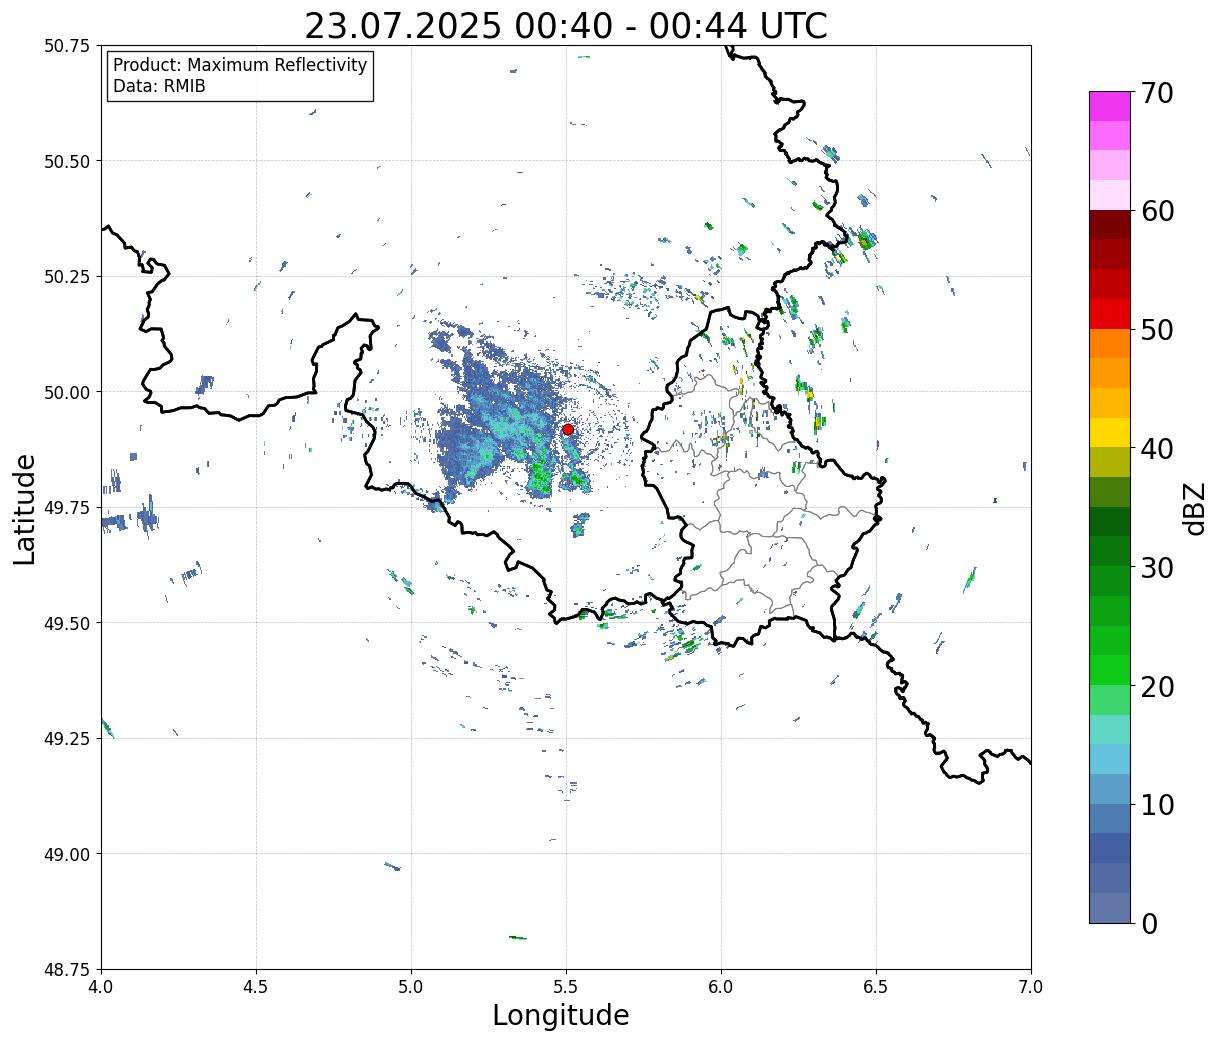Viewport: 1219px width, 1040px height.
Task: Click the latitude tick label 50.50
Action: click(x=67, y=161)
